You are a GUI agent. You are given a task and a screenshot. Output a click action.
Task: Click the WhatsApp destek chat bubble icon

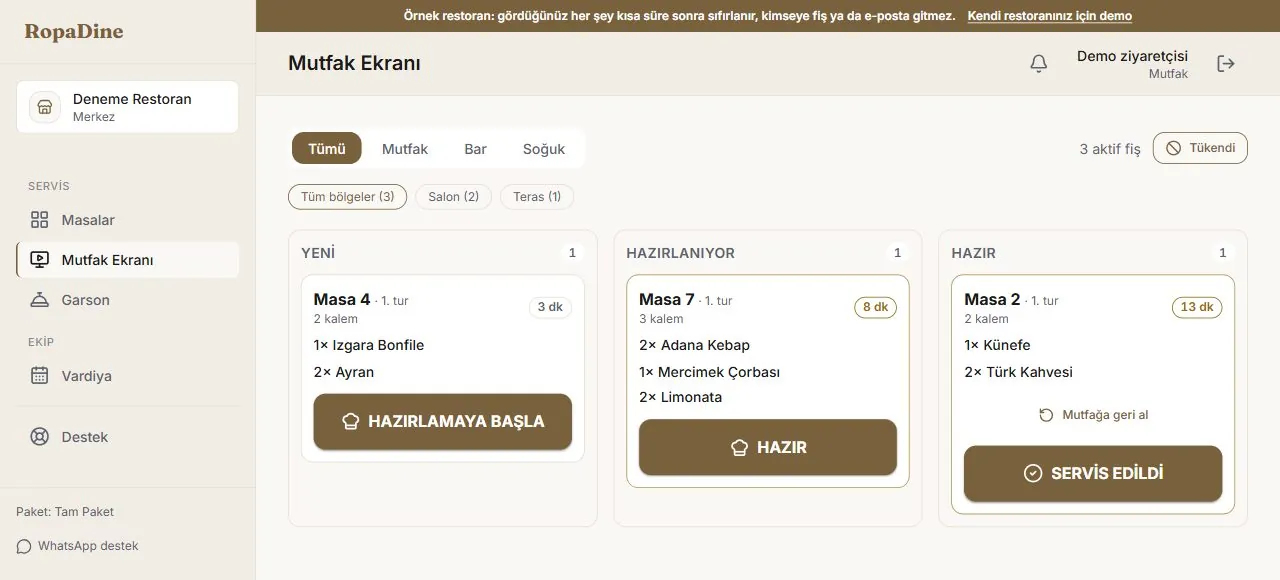[x=24, y=546]
